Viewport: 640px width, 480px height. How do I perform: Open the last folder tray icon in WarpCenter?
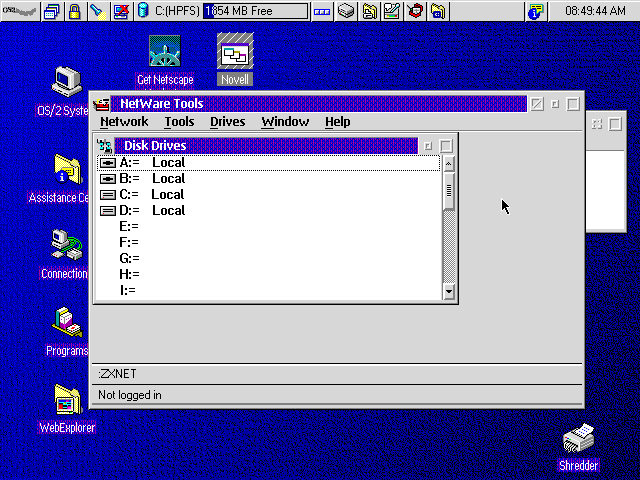point(438,11)
